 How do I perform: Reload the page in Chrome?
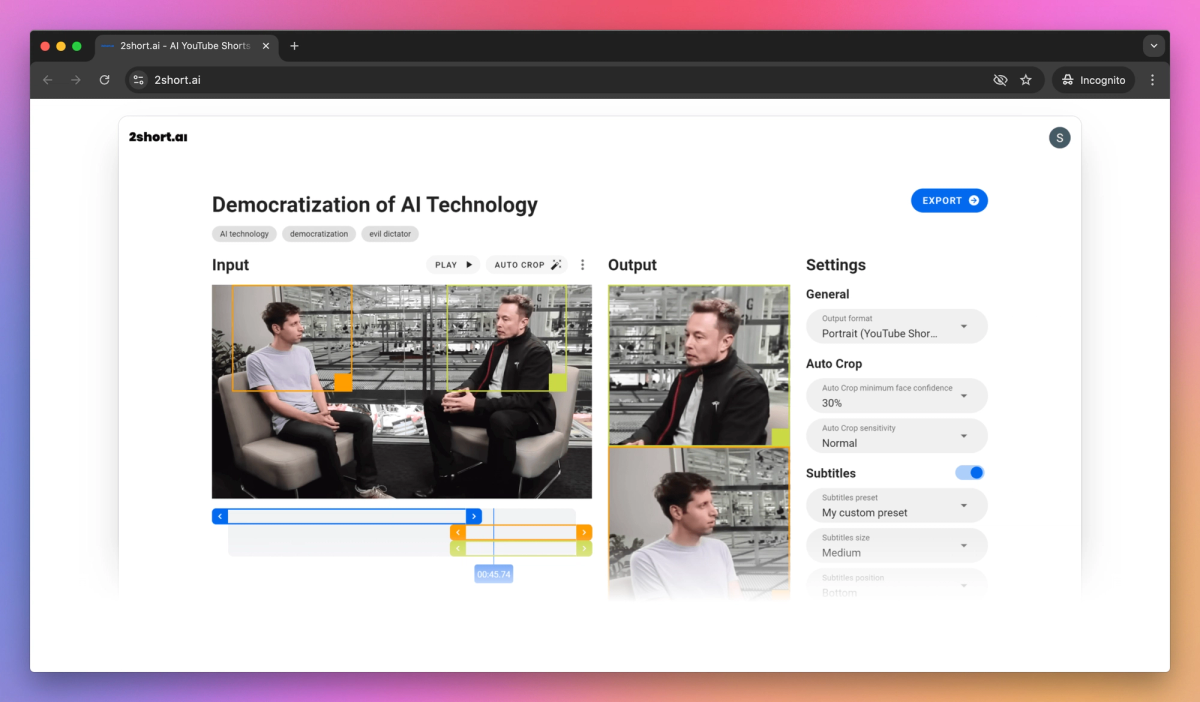pyautogui.click(x=104, y=80)
